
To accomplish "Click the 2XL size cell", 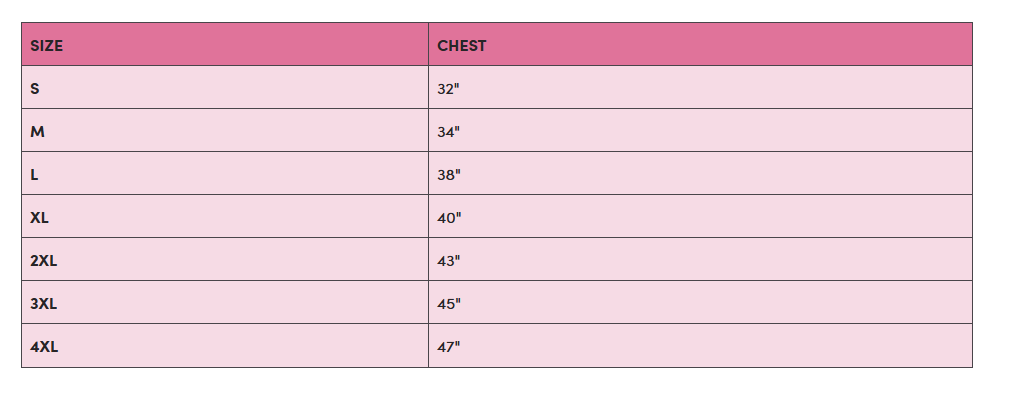I will point(44,261).
